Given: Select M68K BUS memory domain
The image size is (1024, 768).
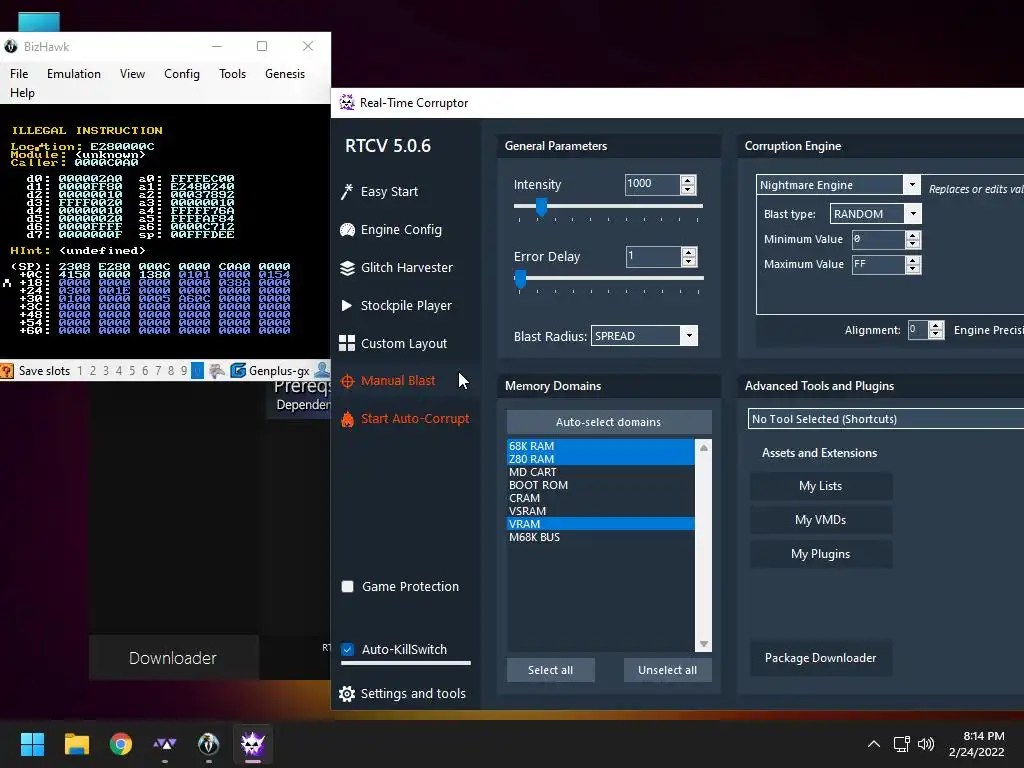Looking at the screenshot, I should coord(600,537).
